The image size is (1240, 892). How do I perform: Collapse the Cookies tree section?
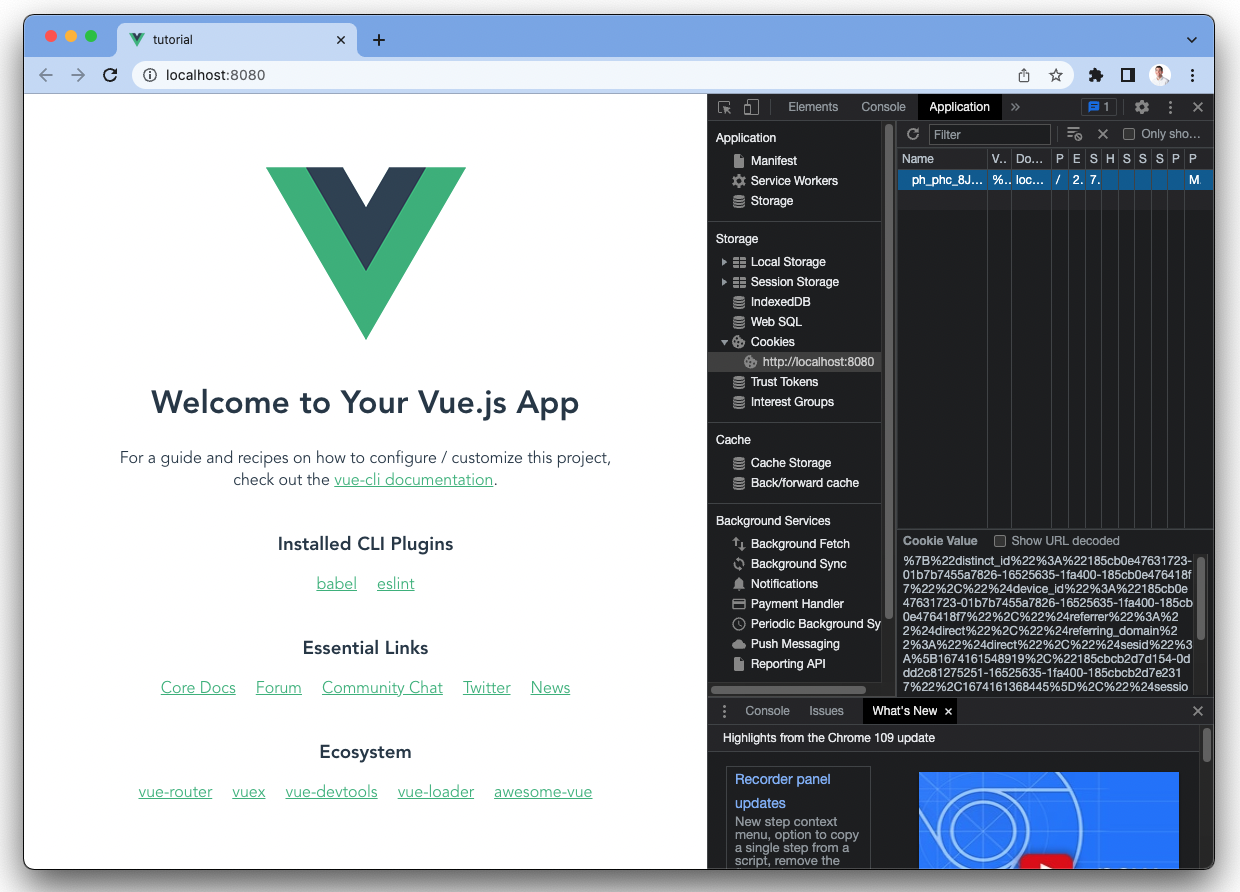pyautogui.click(x=724, y=342)
